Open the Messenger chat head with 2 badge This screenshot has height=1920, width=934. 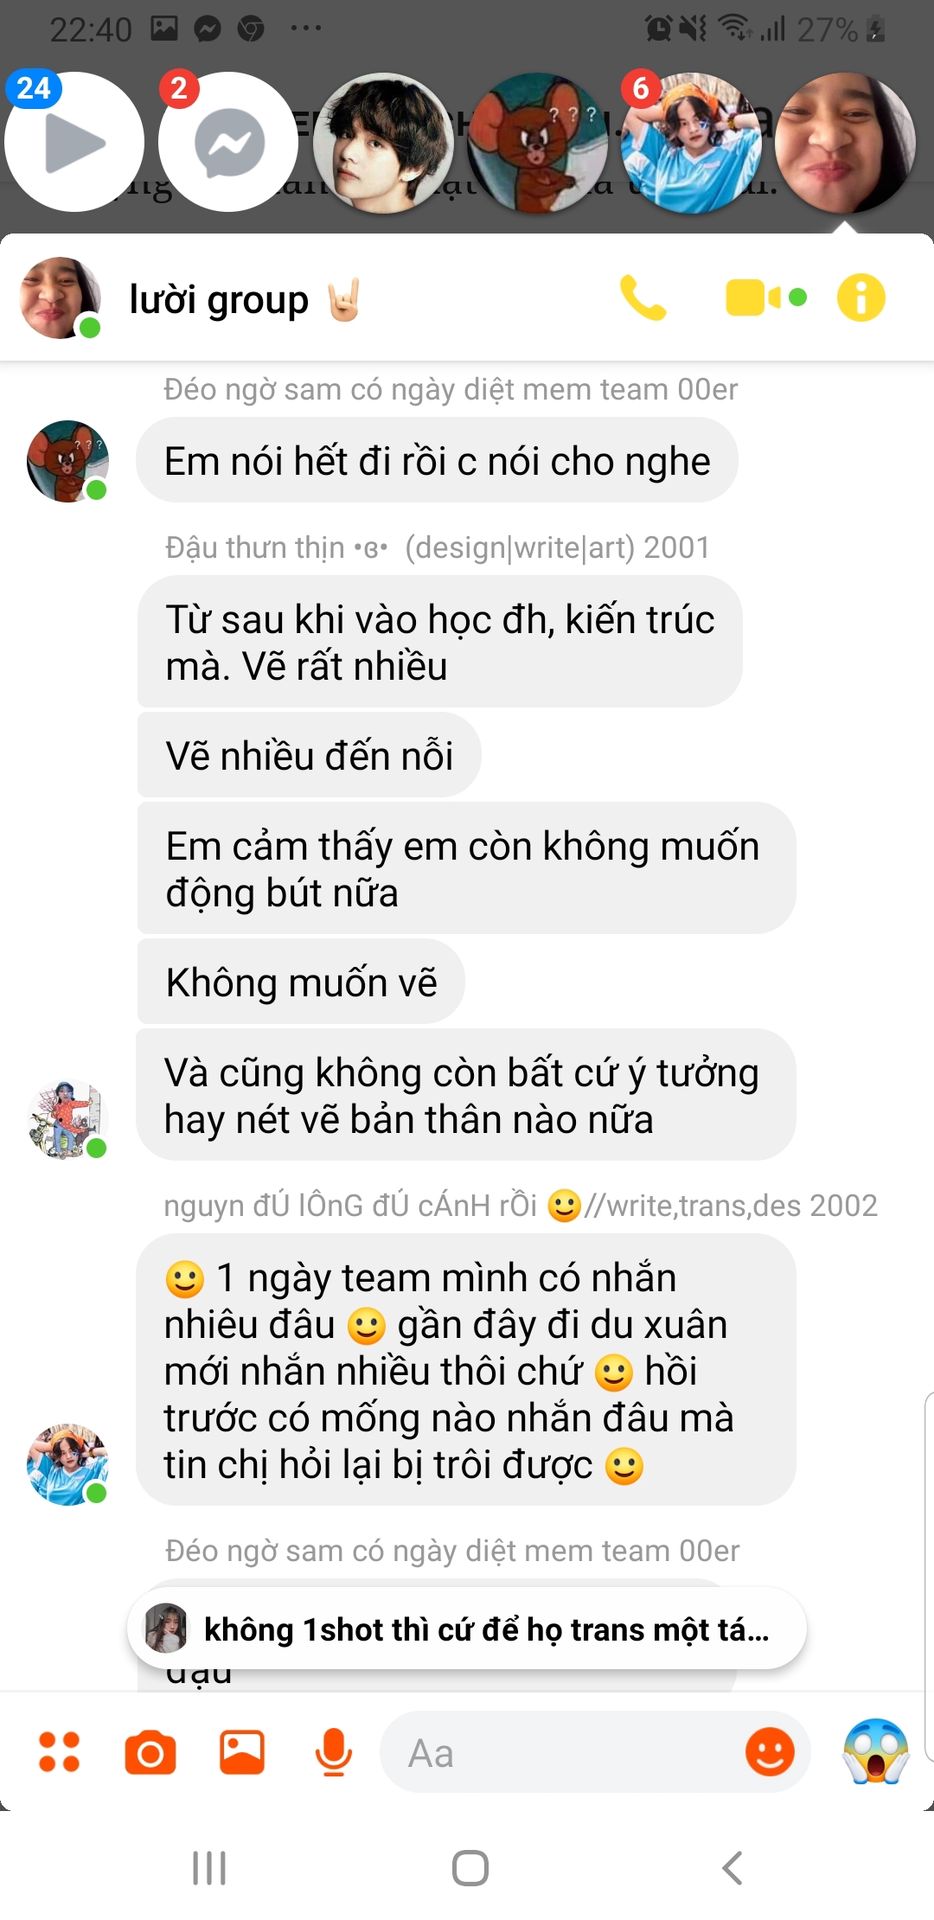point(228,142)
